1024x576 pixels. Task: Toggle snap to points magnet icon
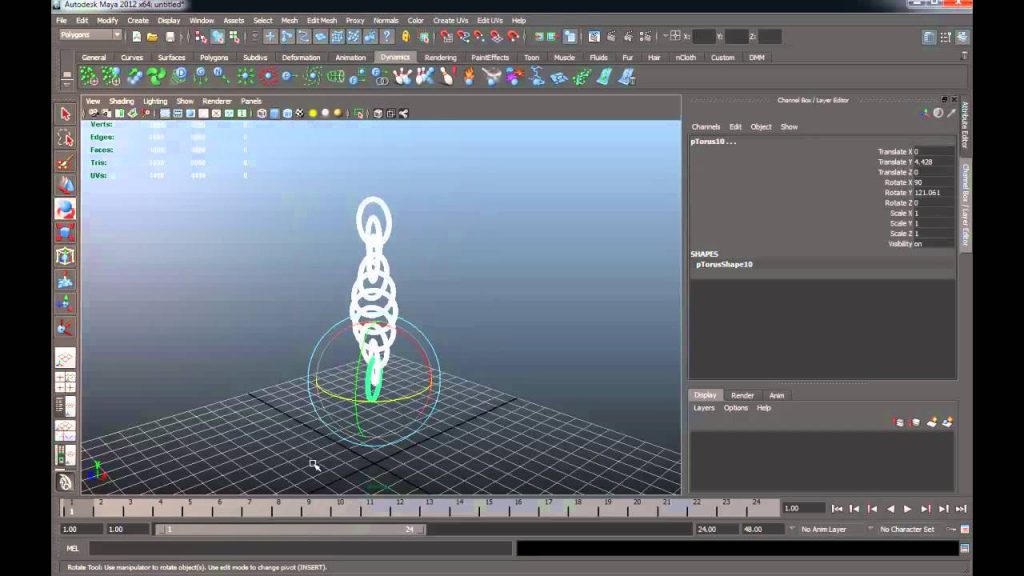480,37
